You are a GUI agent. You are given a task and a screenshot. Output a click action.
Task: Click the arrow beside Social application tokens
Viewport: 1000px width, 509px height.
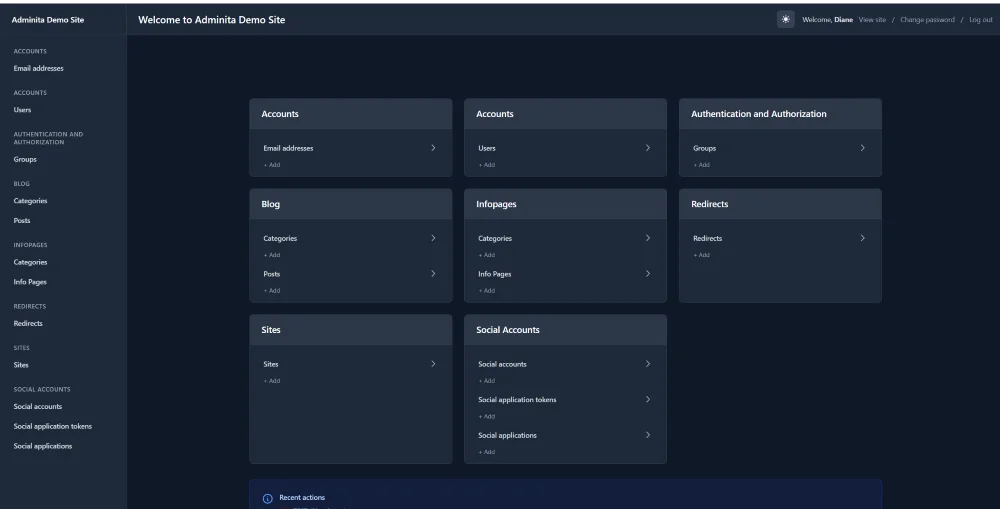click(648, 400)
